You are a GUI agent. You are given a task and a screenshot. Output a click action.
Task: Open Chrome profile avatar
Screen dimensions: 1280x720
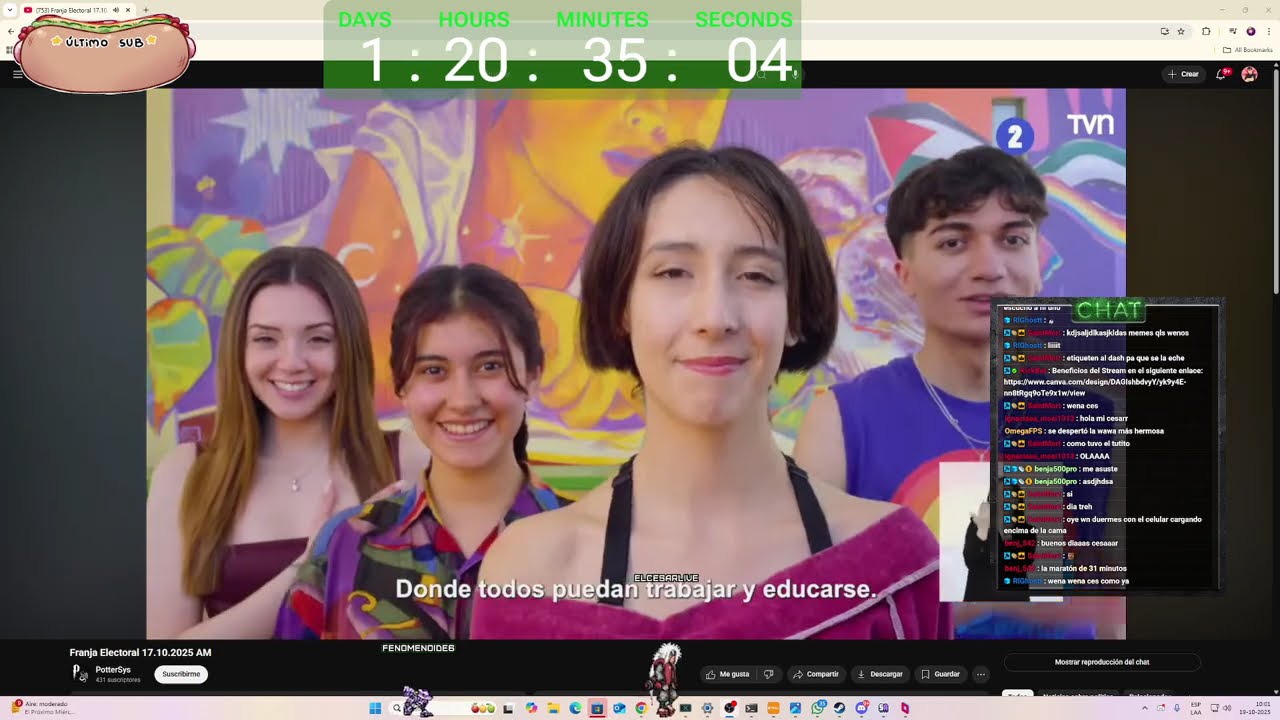[x=1250, y=31]
